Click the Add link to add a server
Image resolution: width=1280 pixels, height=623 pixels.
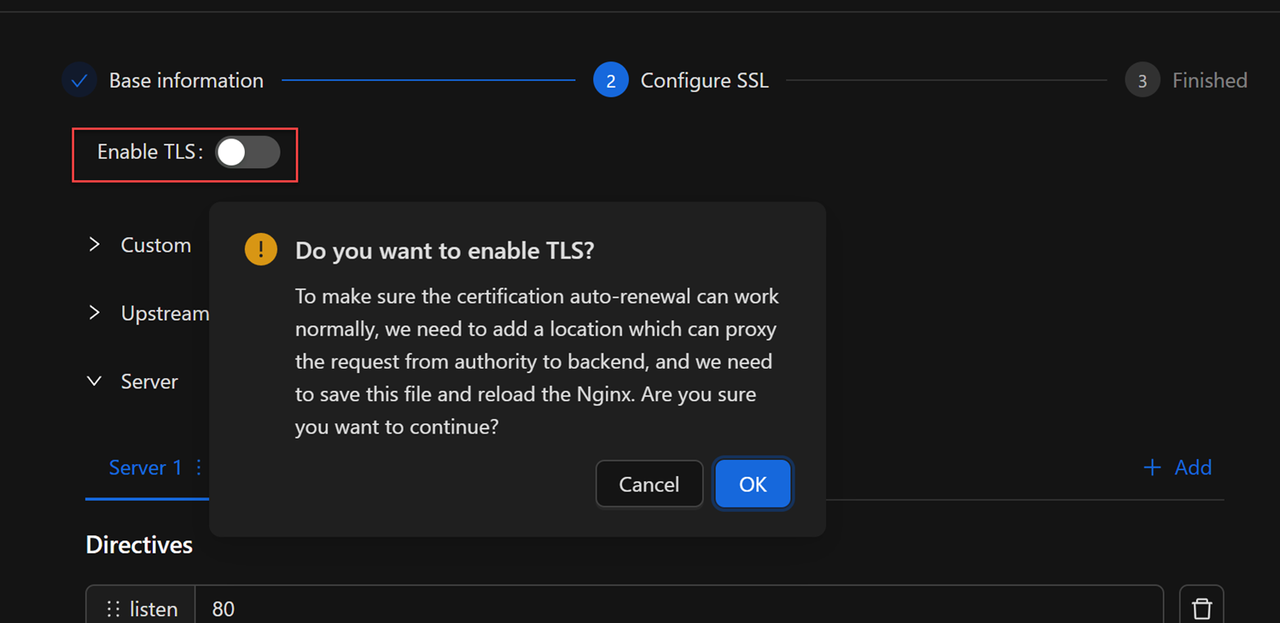coord(1192,467)
